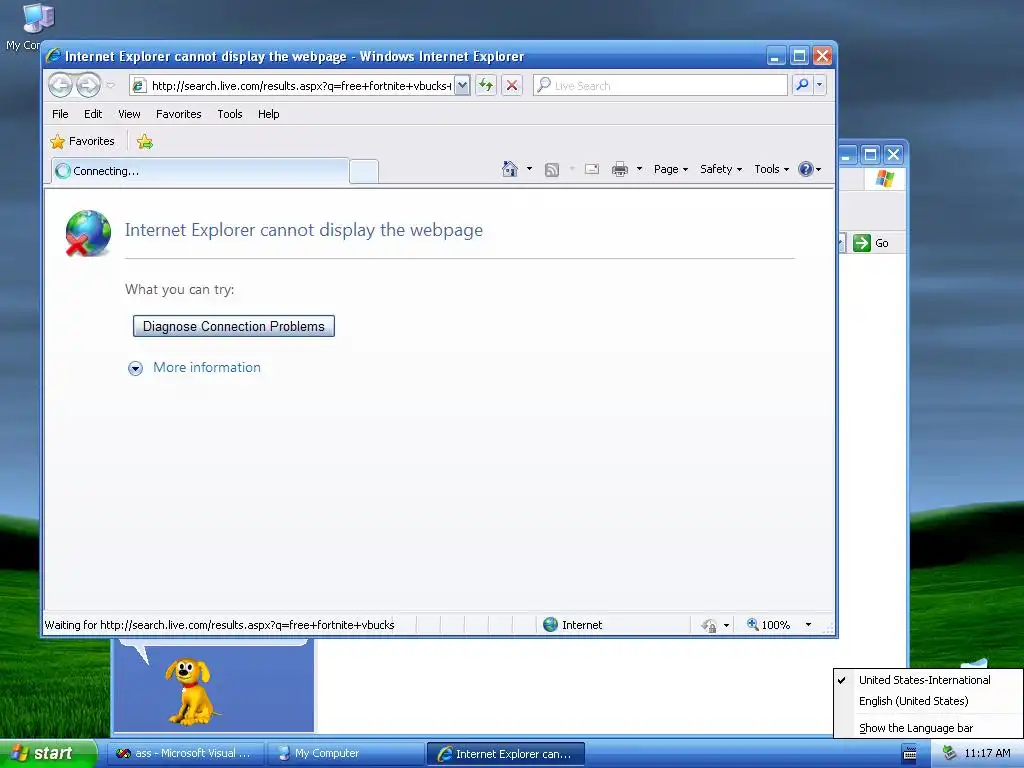
Task: Click the Windows flag logo in background window
Action: click(885, 178)
